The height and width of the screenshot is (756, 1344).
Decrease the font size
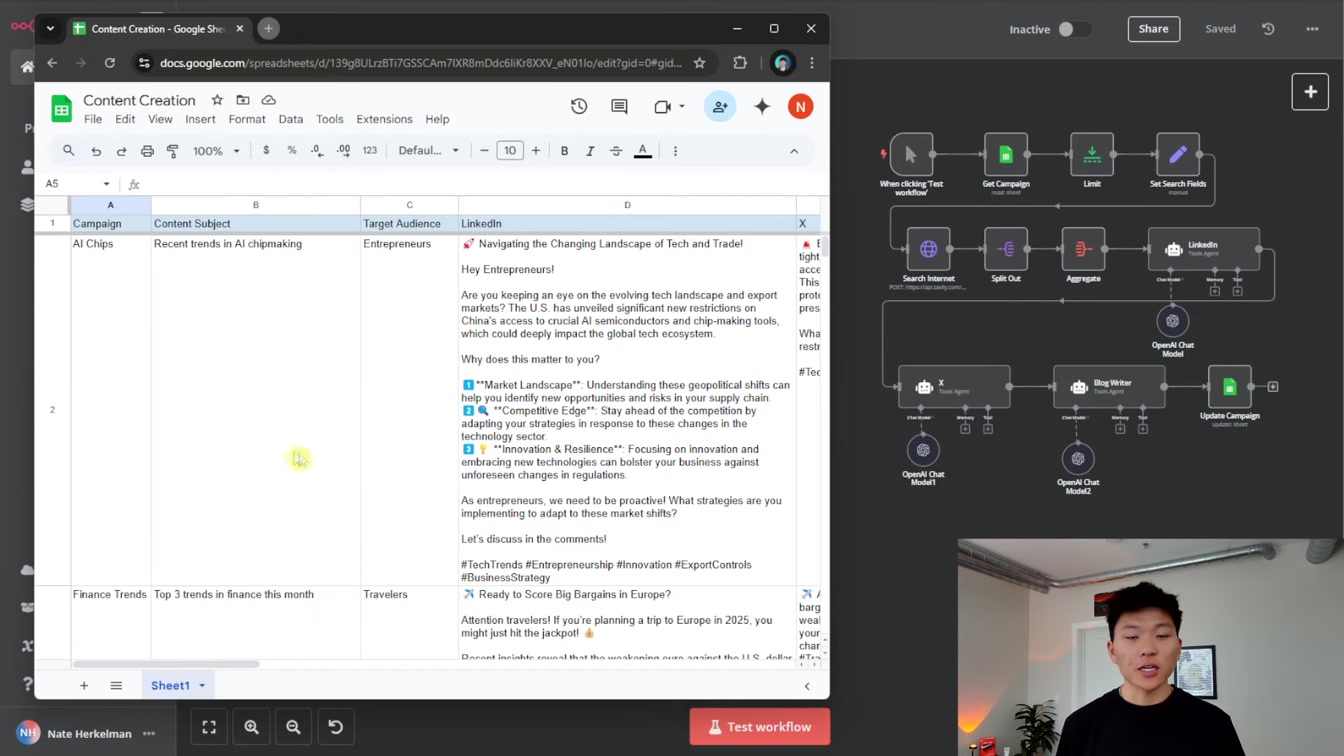484,151
